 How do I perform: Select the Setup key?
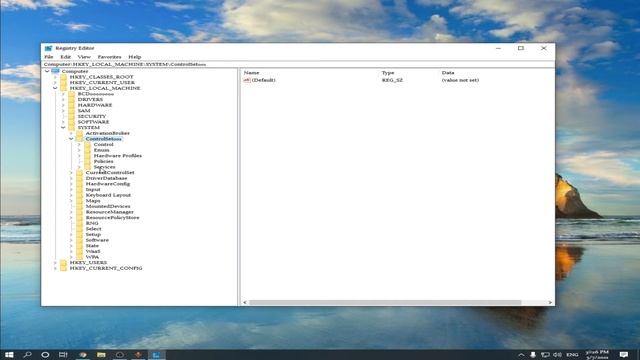point(93,235)
